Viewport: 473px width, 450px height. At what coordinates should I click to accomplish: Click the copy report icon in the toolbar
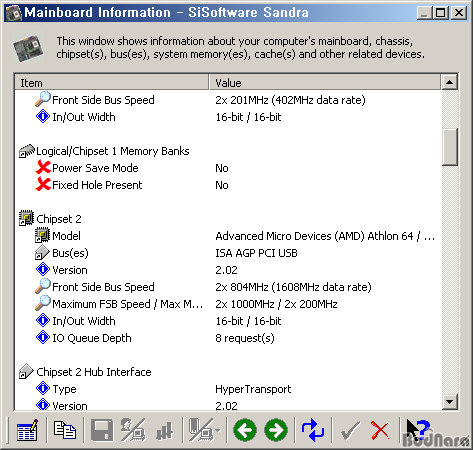[x=65, y=430]
